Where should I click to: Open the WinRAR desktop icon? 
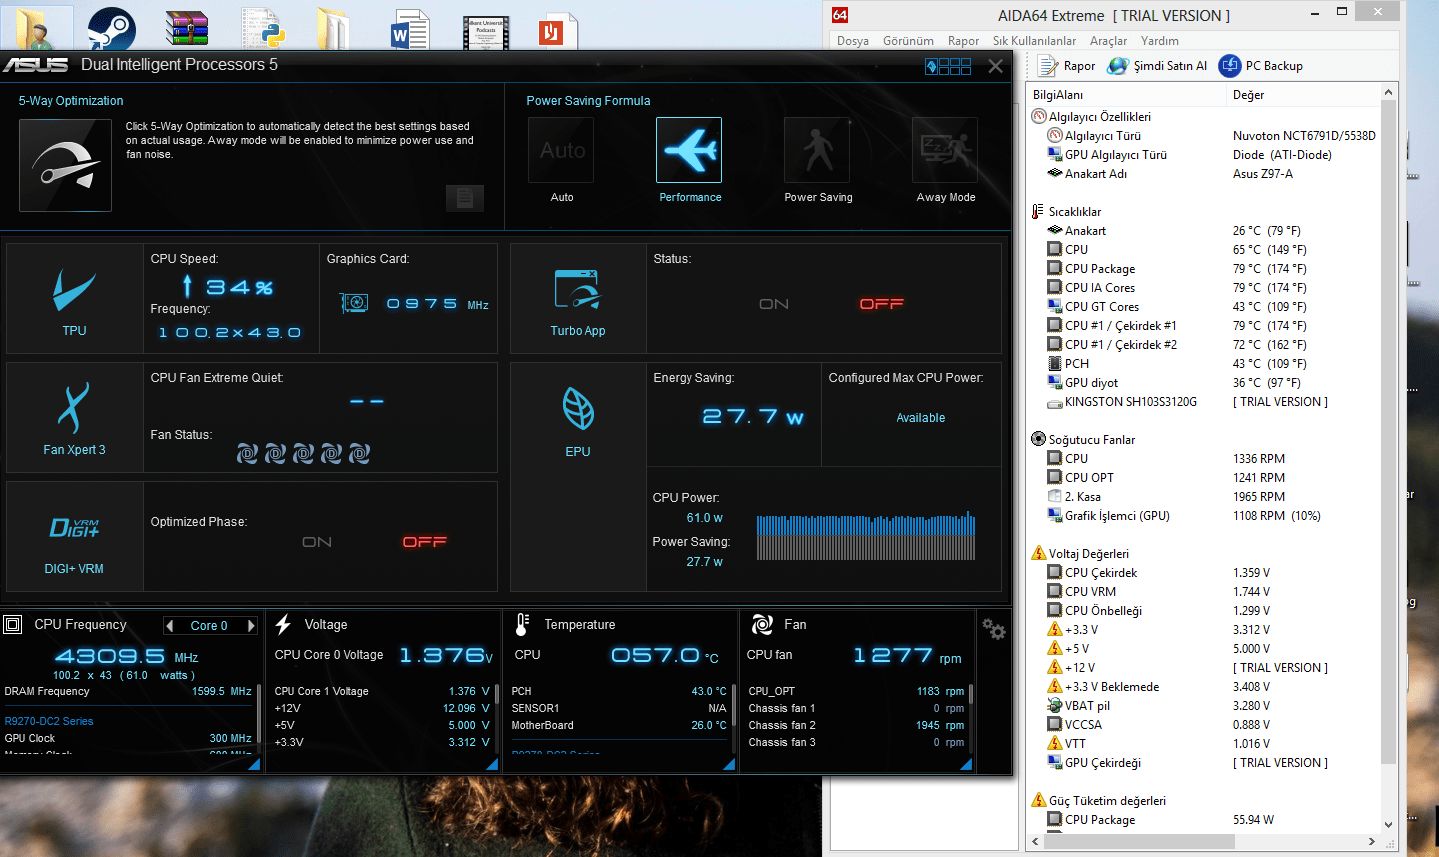pos(187,28)
